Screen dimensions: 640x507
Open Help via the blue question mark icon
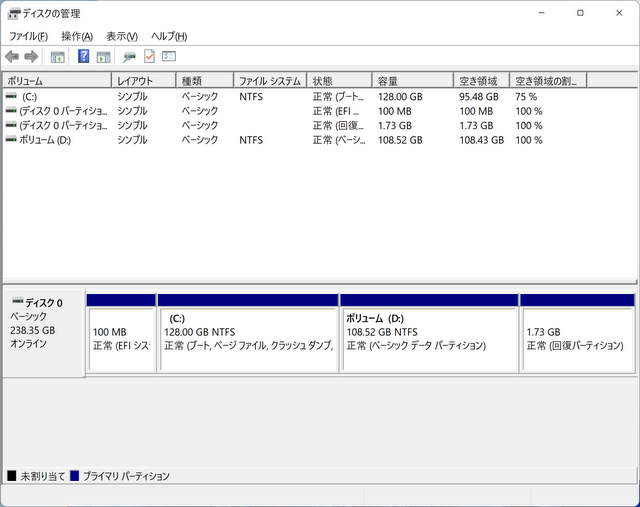tap(84, 57)
